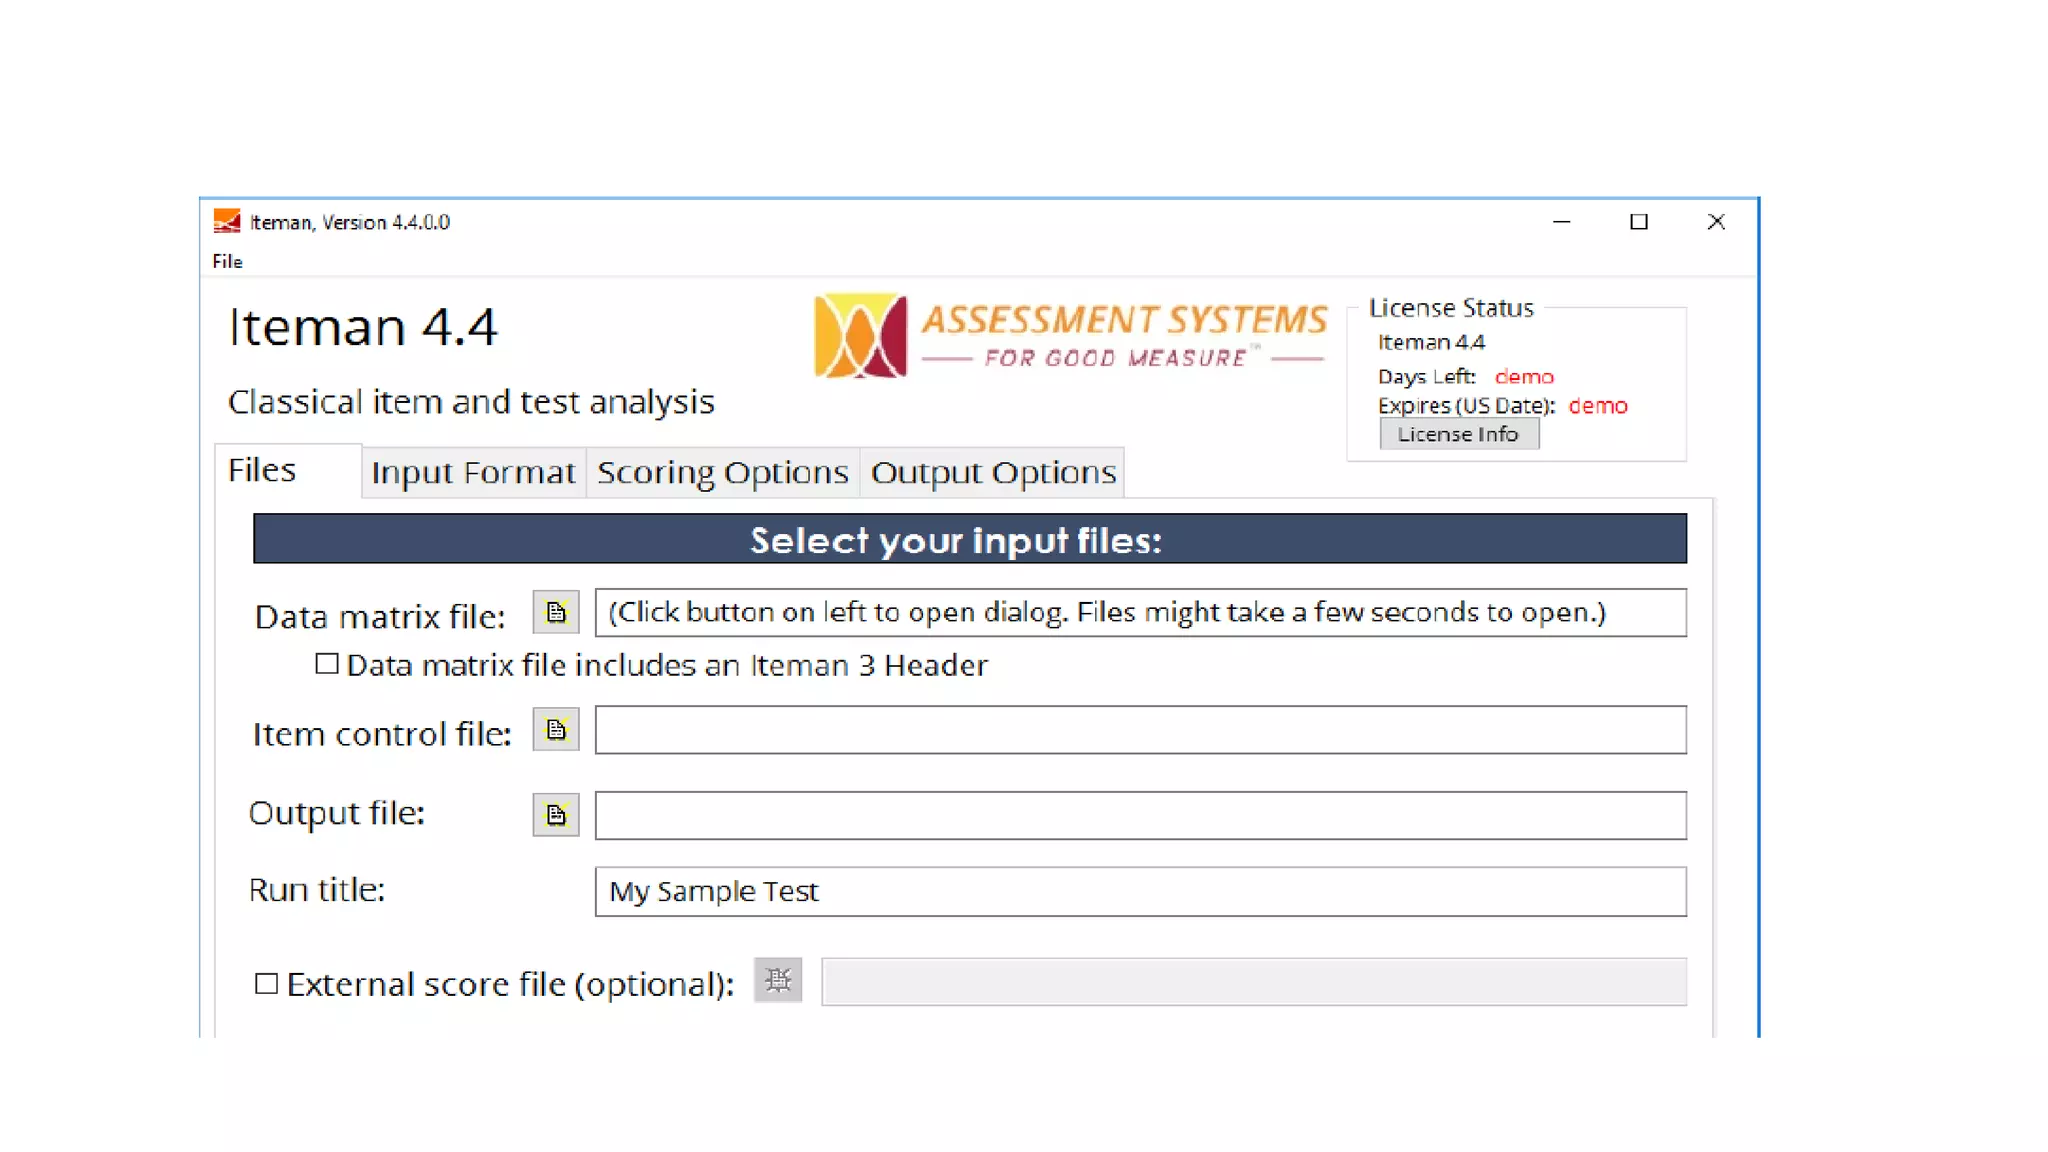Minimize the Iteman window

point(1561,222)
